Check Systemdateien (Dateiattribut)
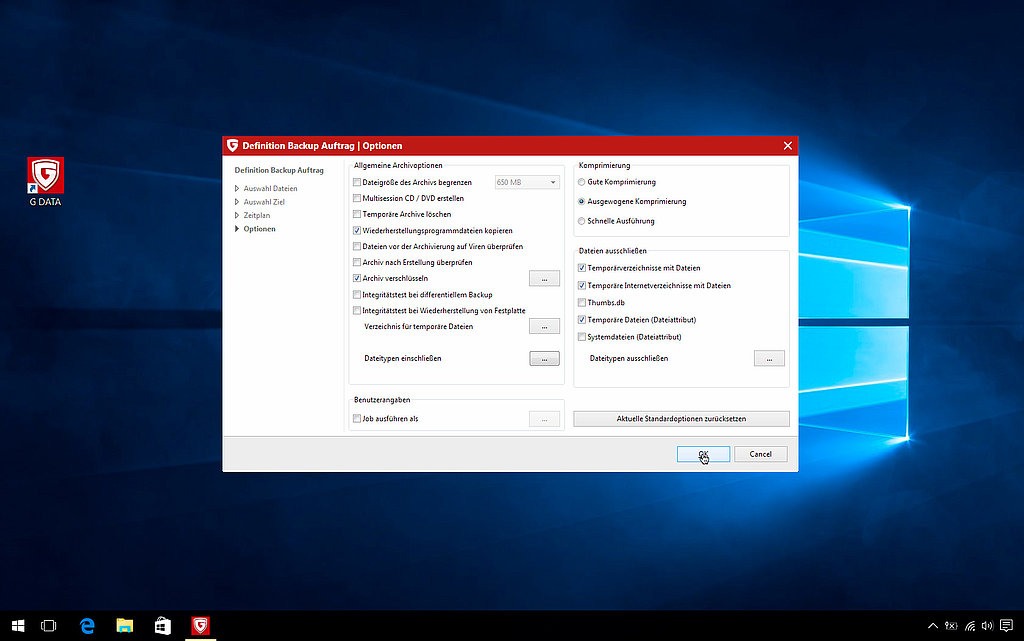 tap(581, 336)
